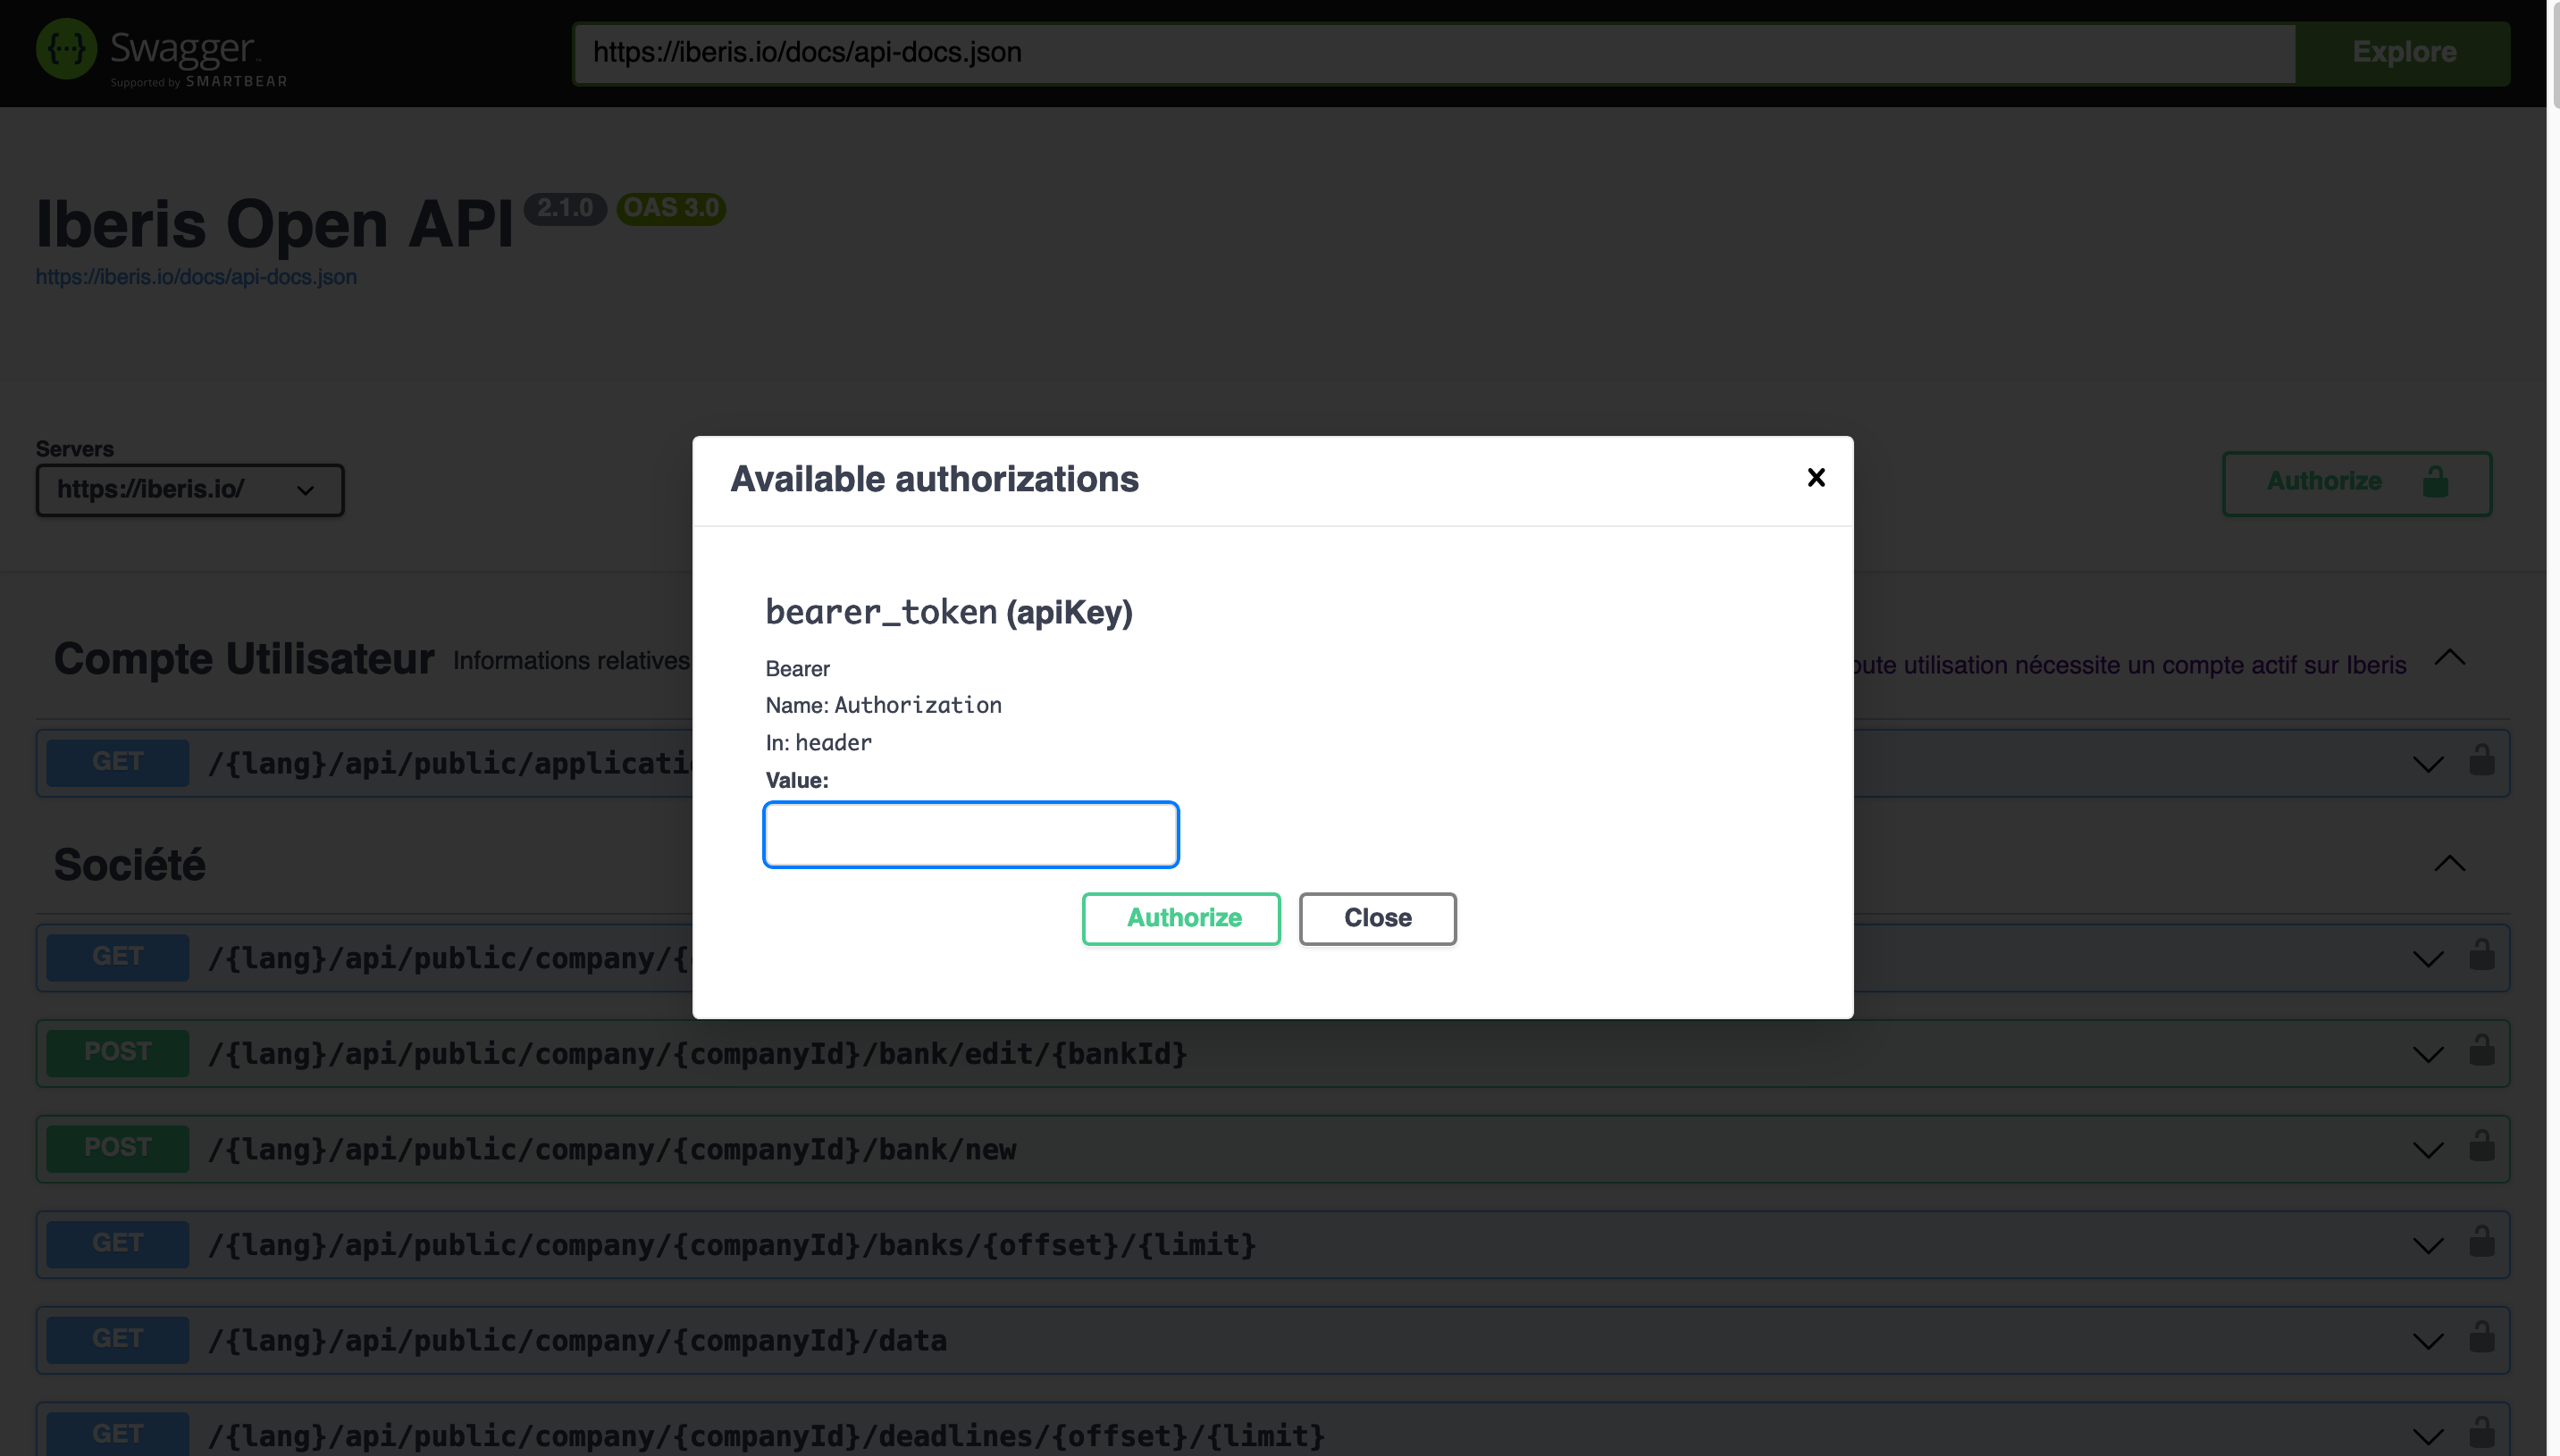This screenshot has width=2560, height=1456.
Task: Click the lock icon on the deadlines row
Action: coord(2481,1432)
